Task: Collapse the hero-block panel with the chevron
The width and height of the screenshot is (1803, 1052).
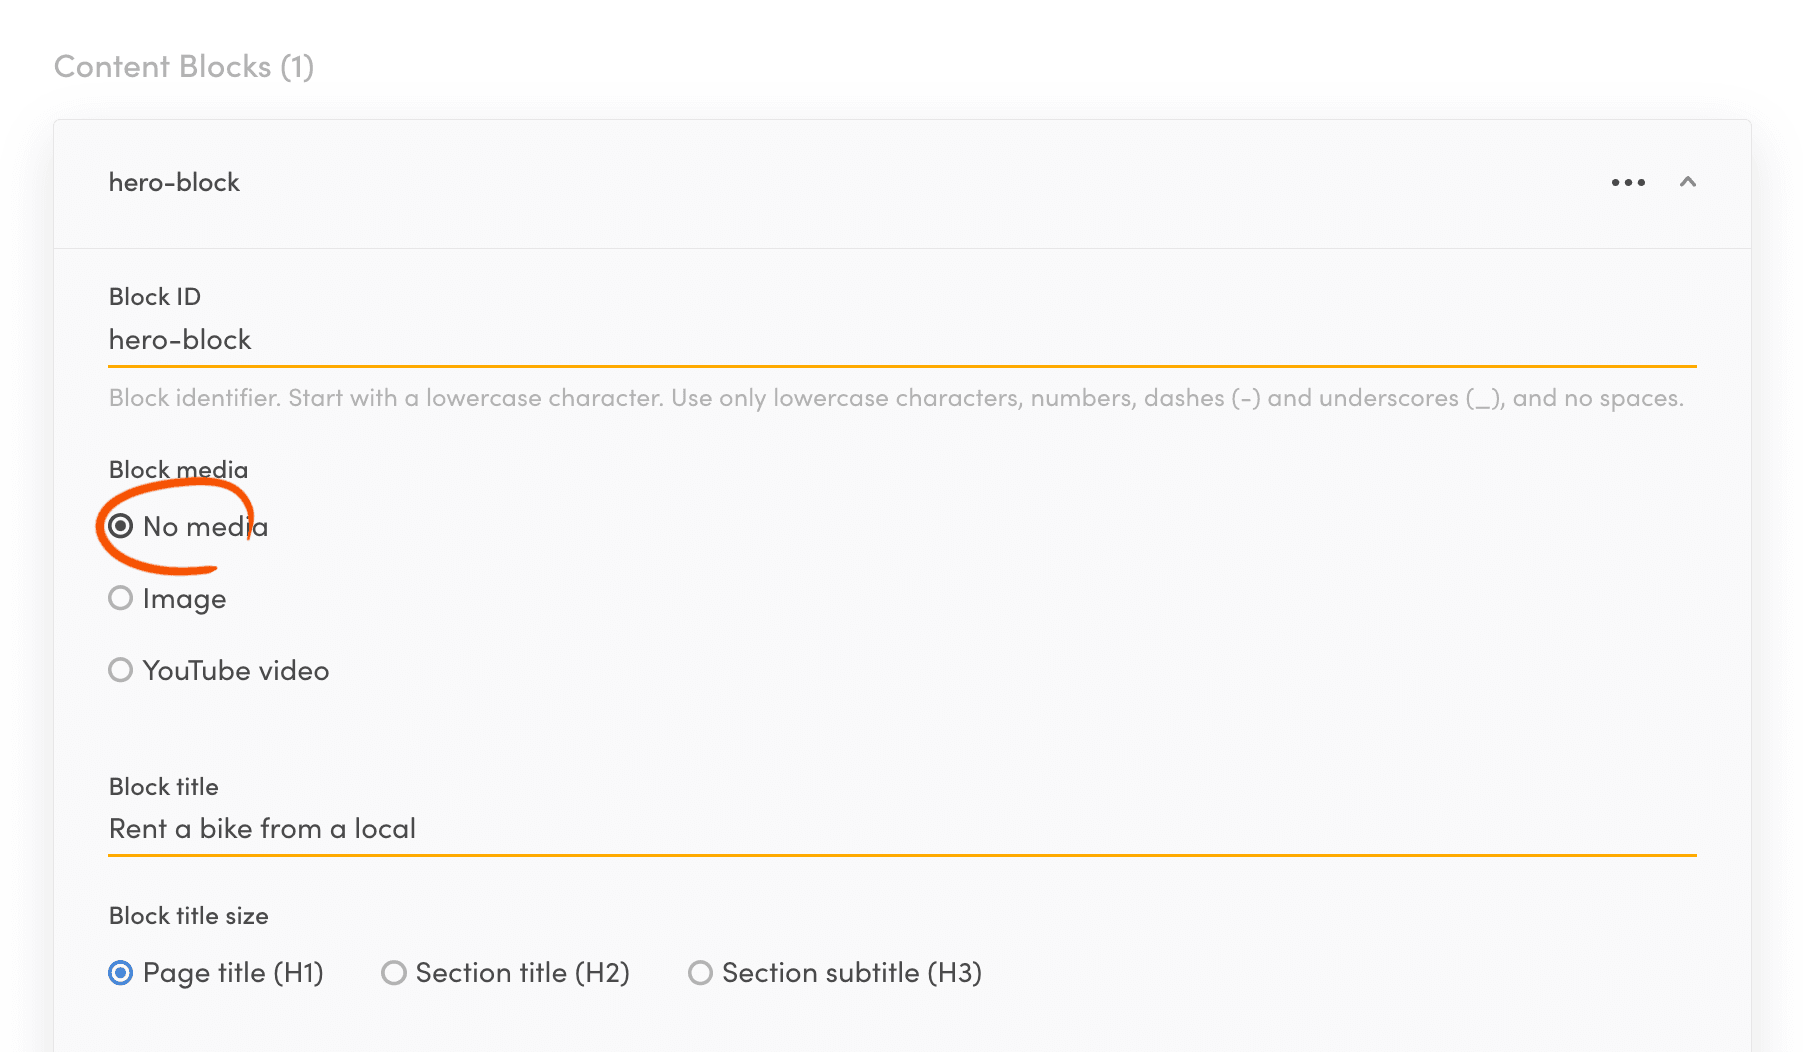Action: (1688, 182)
